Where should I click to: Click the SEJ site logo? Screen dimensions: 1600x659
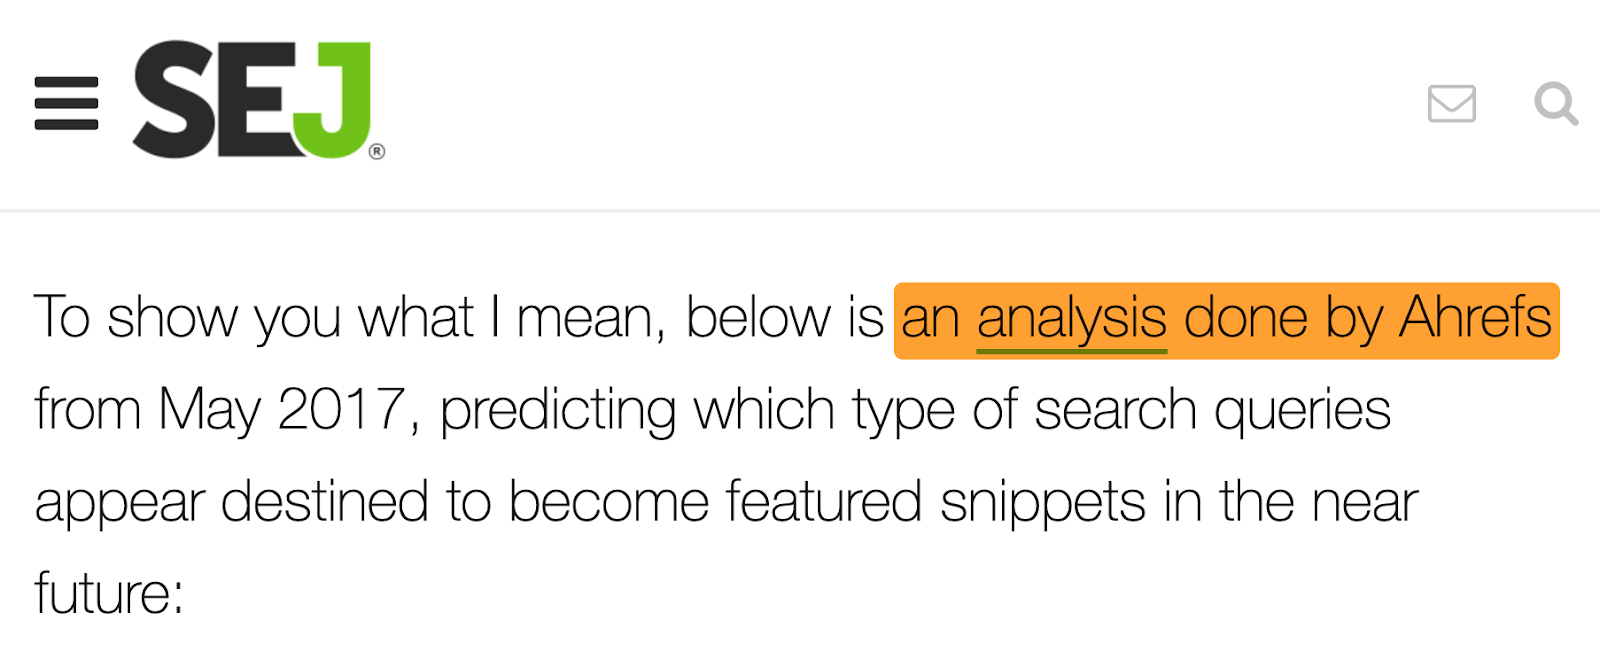tap(258, 100)
